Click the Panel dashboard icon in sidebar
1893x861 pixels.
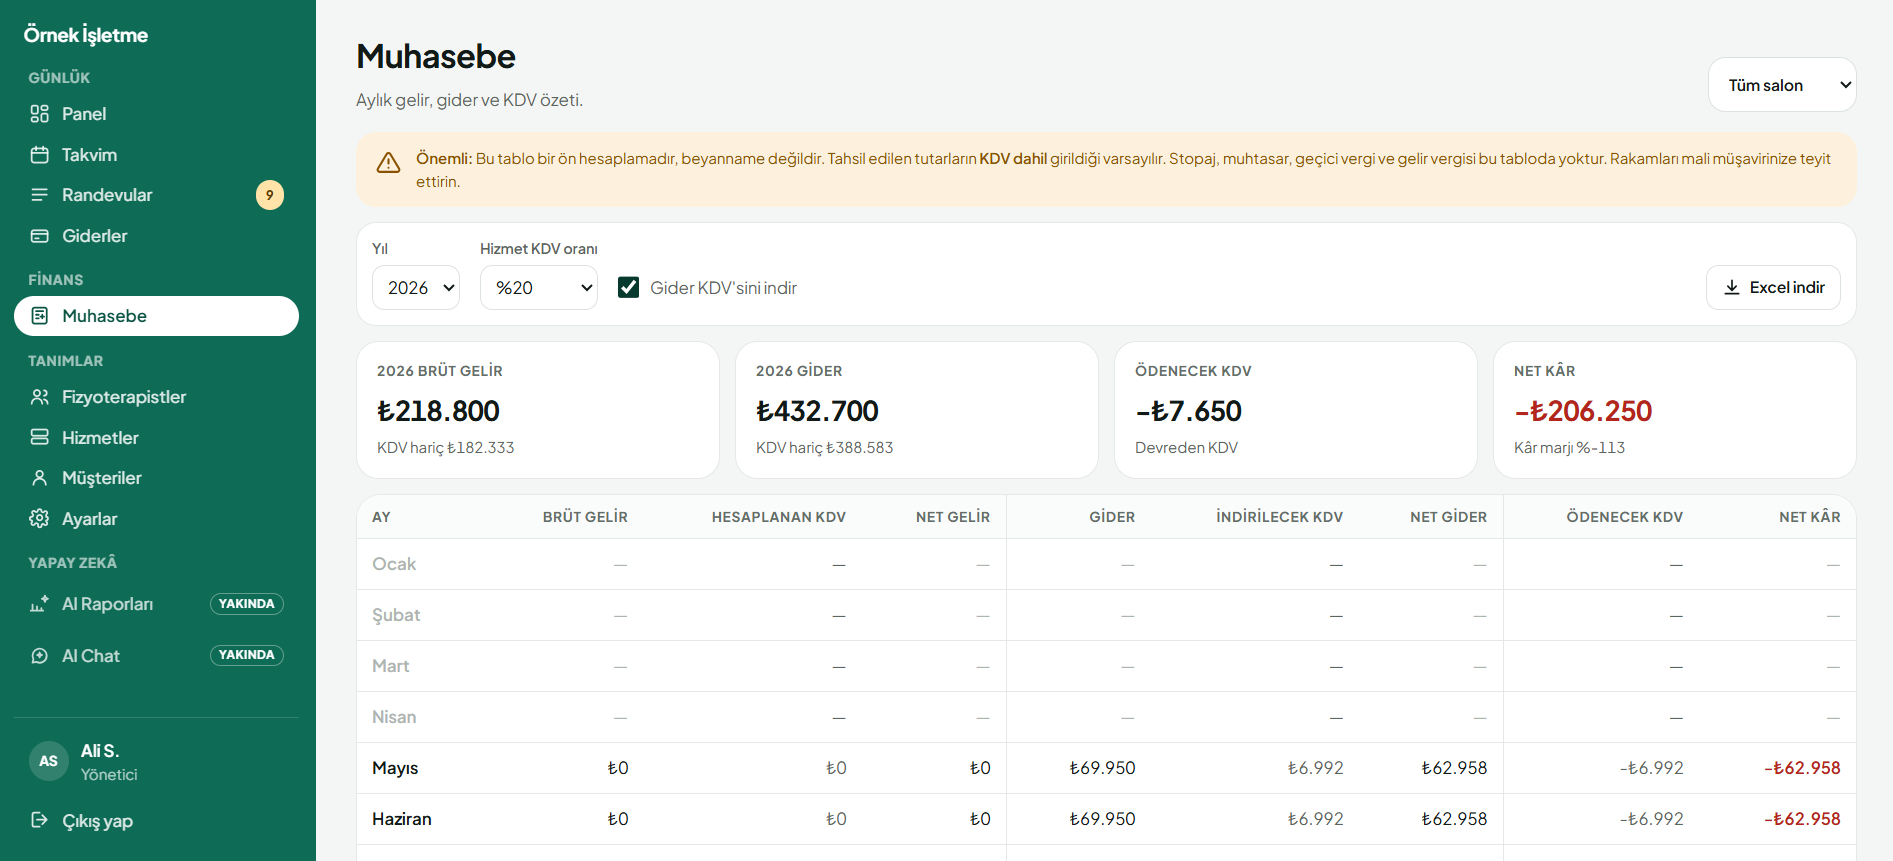pos(40,114)
